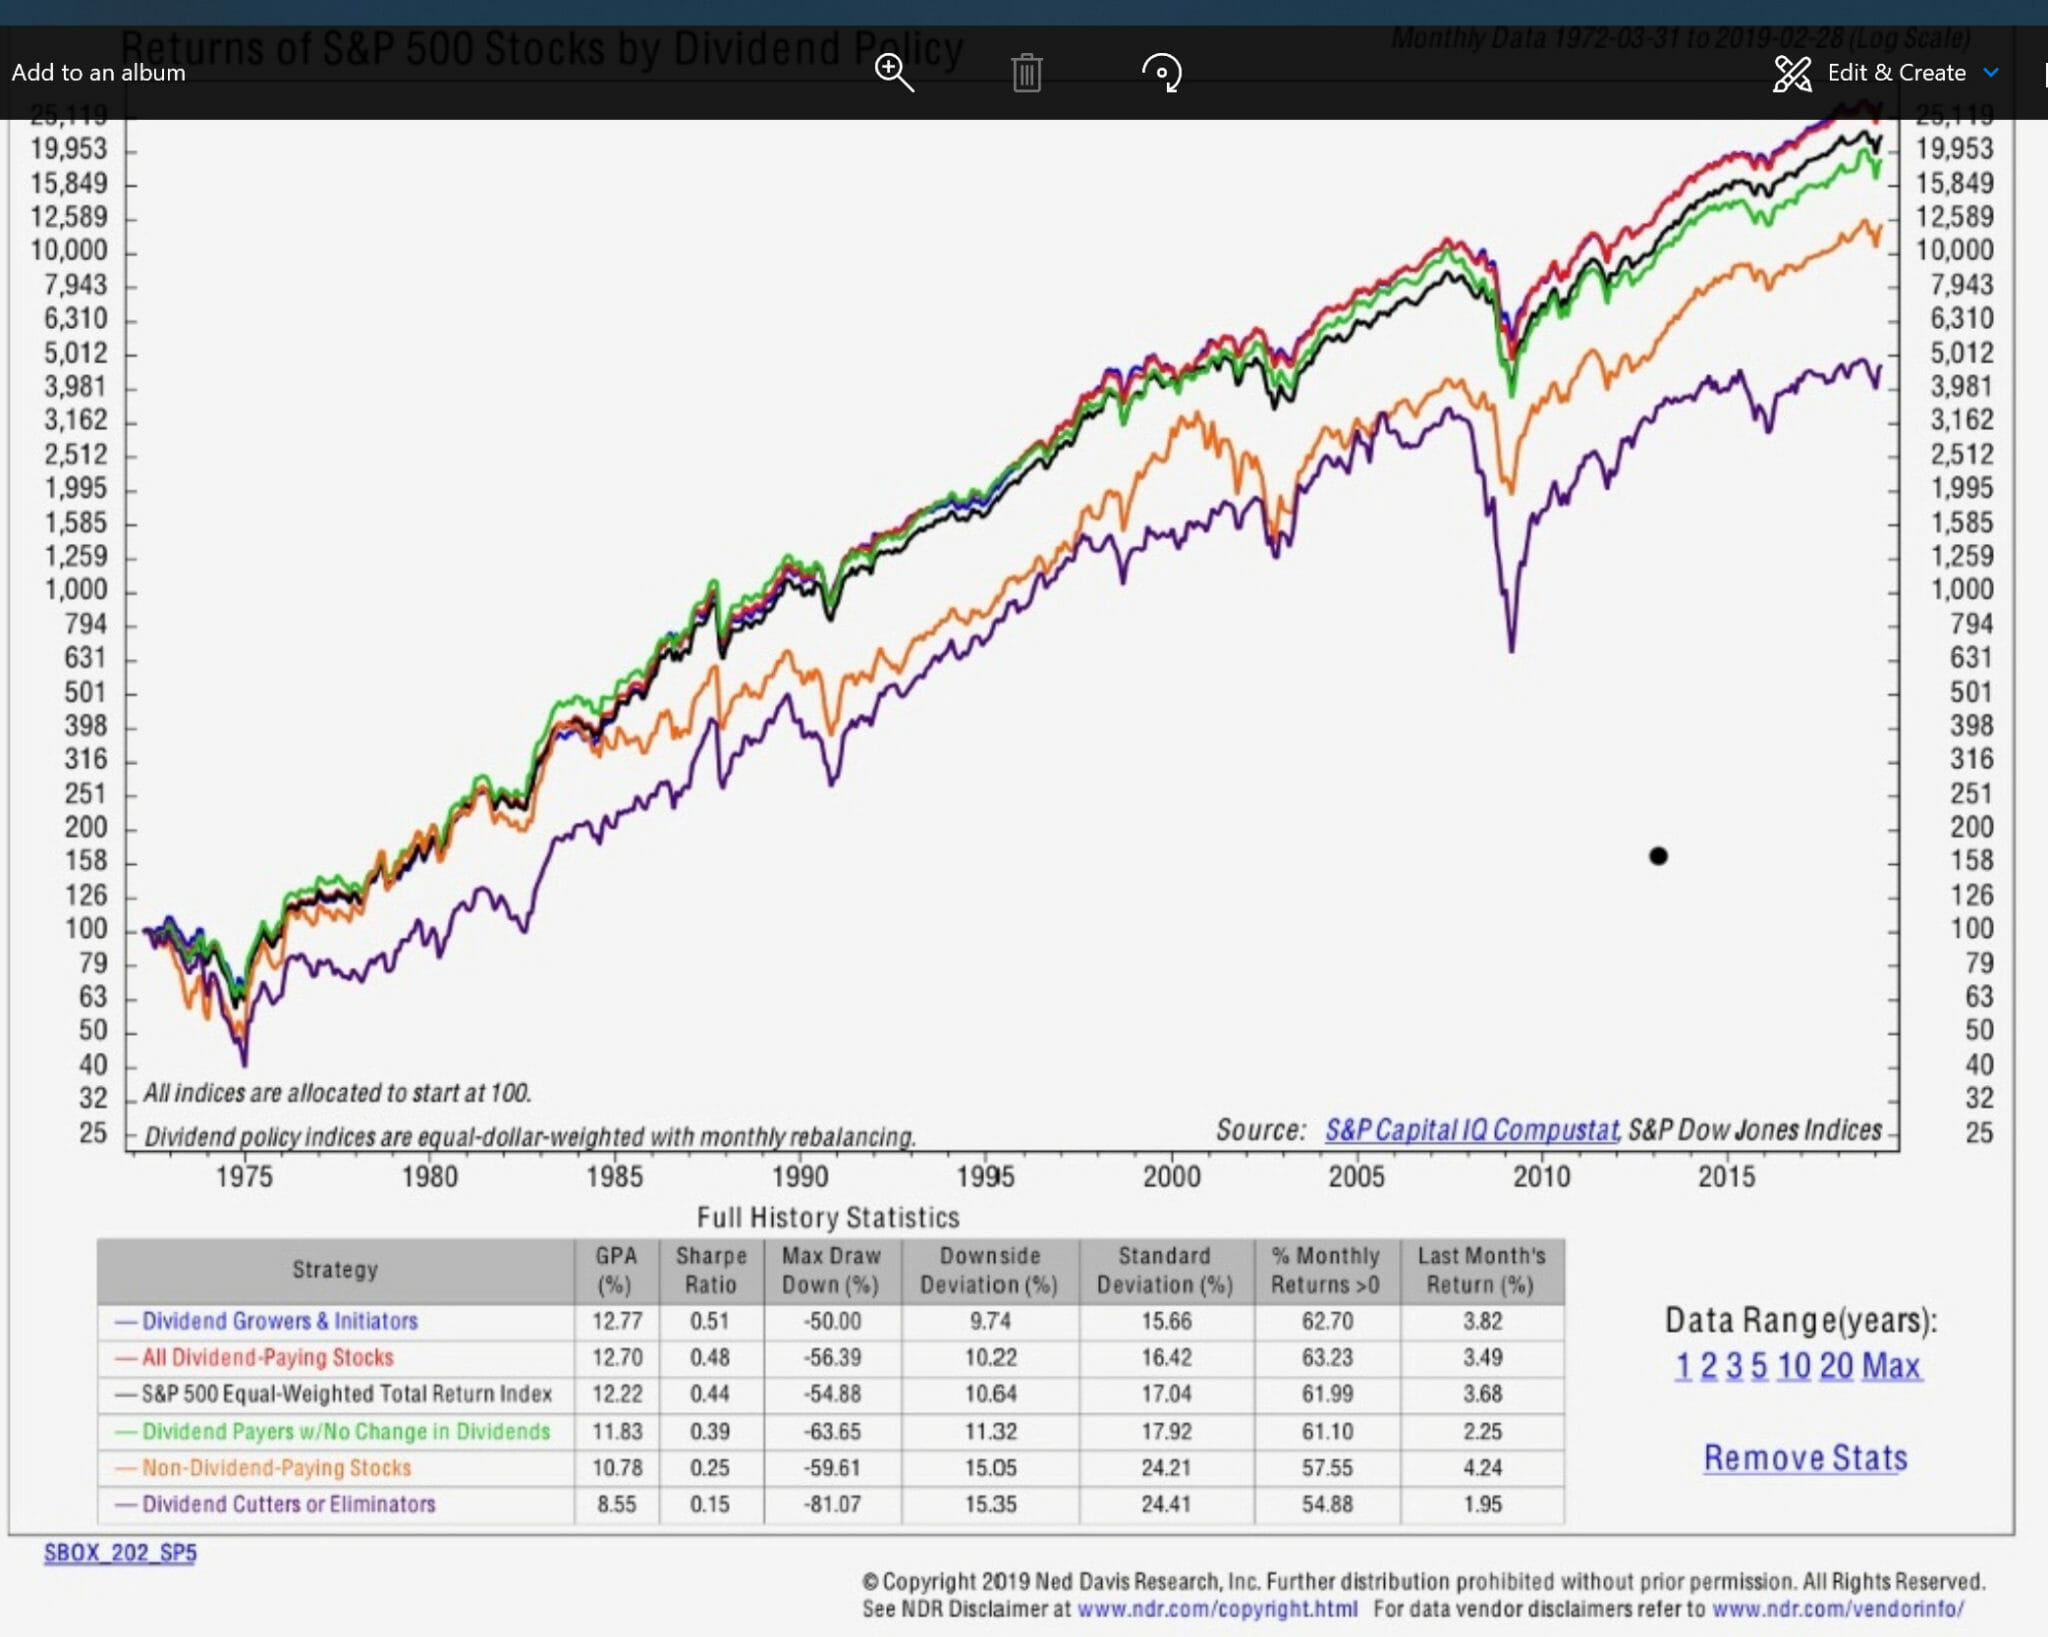This screenshot has width=2048, height=1637.
Task: Select the 5 year data range
Action: 1759,1366
